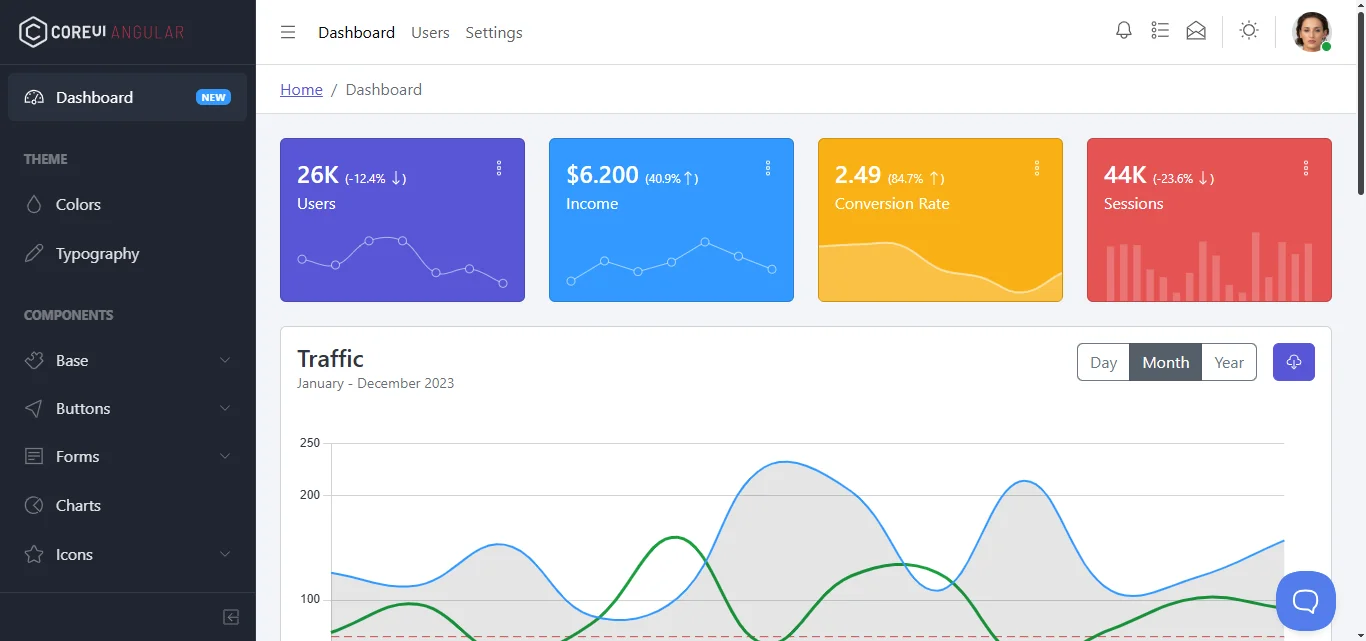Toggle the light/dark theme sun icon
Screen dimensions: 1366x641
tap(1248, 31)
